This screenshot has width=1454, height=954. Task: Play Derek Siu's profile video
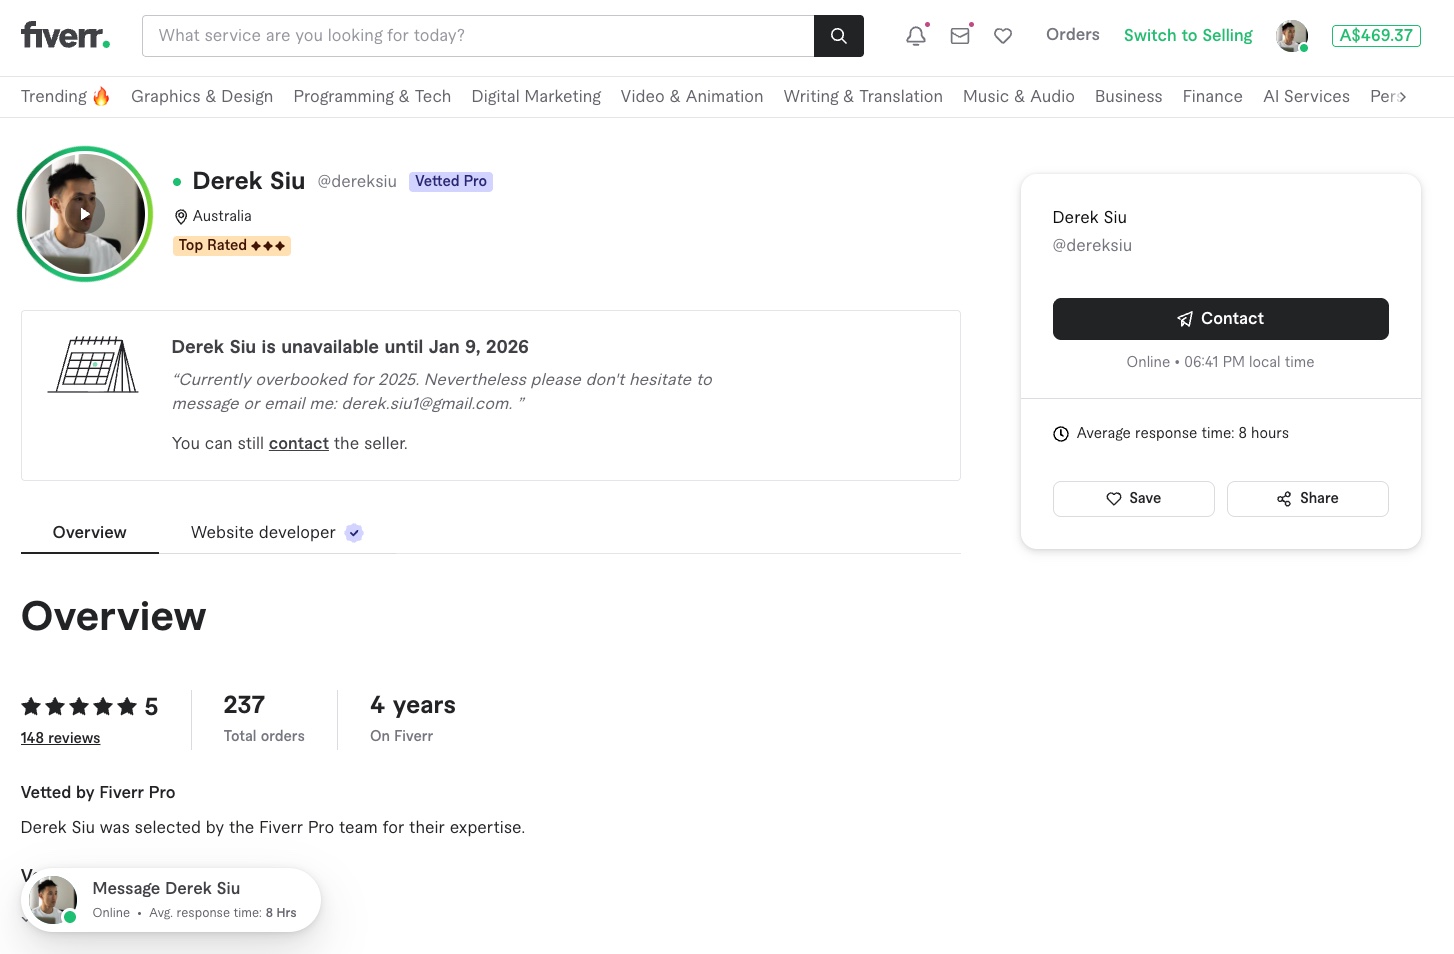pyautogui.click(x=85, y=214)
